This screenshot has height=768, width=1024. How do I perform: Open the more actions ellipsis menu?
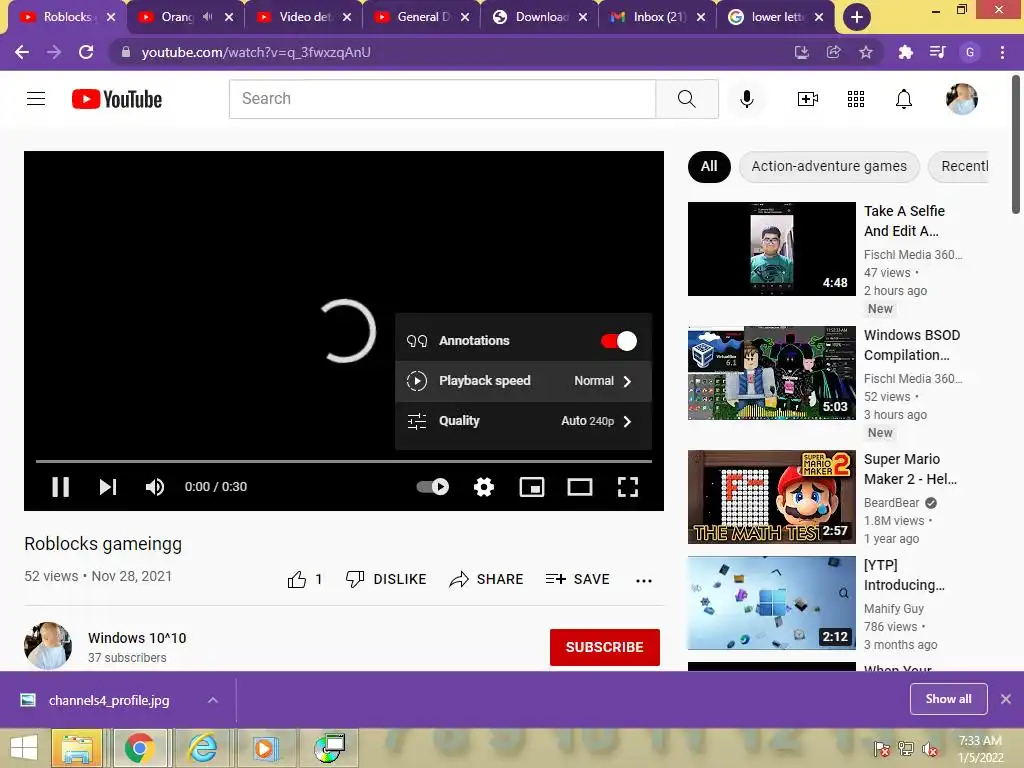(x=644, y=580)
